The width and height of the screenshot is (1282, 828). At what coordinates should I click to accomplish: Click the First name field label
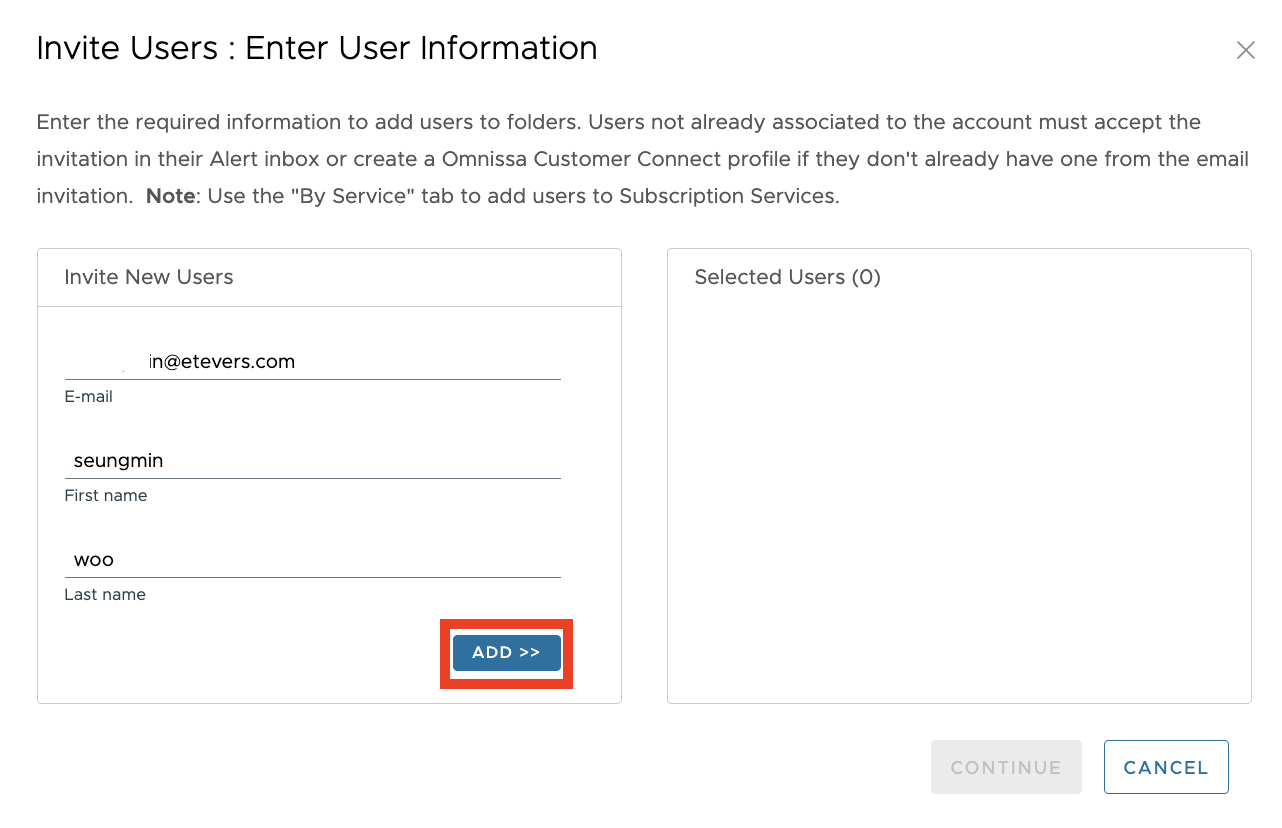[105, 496]
